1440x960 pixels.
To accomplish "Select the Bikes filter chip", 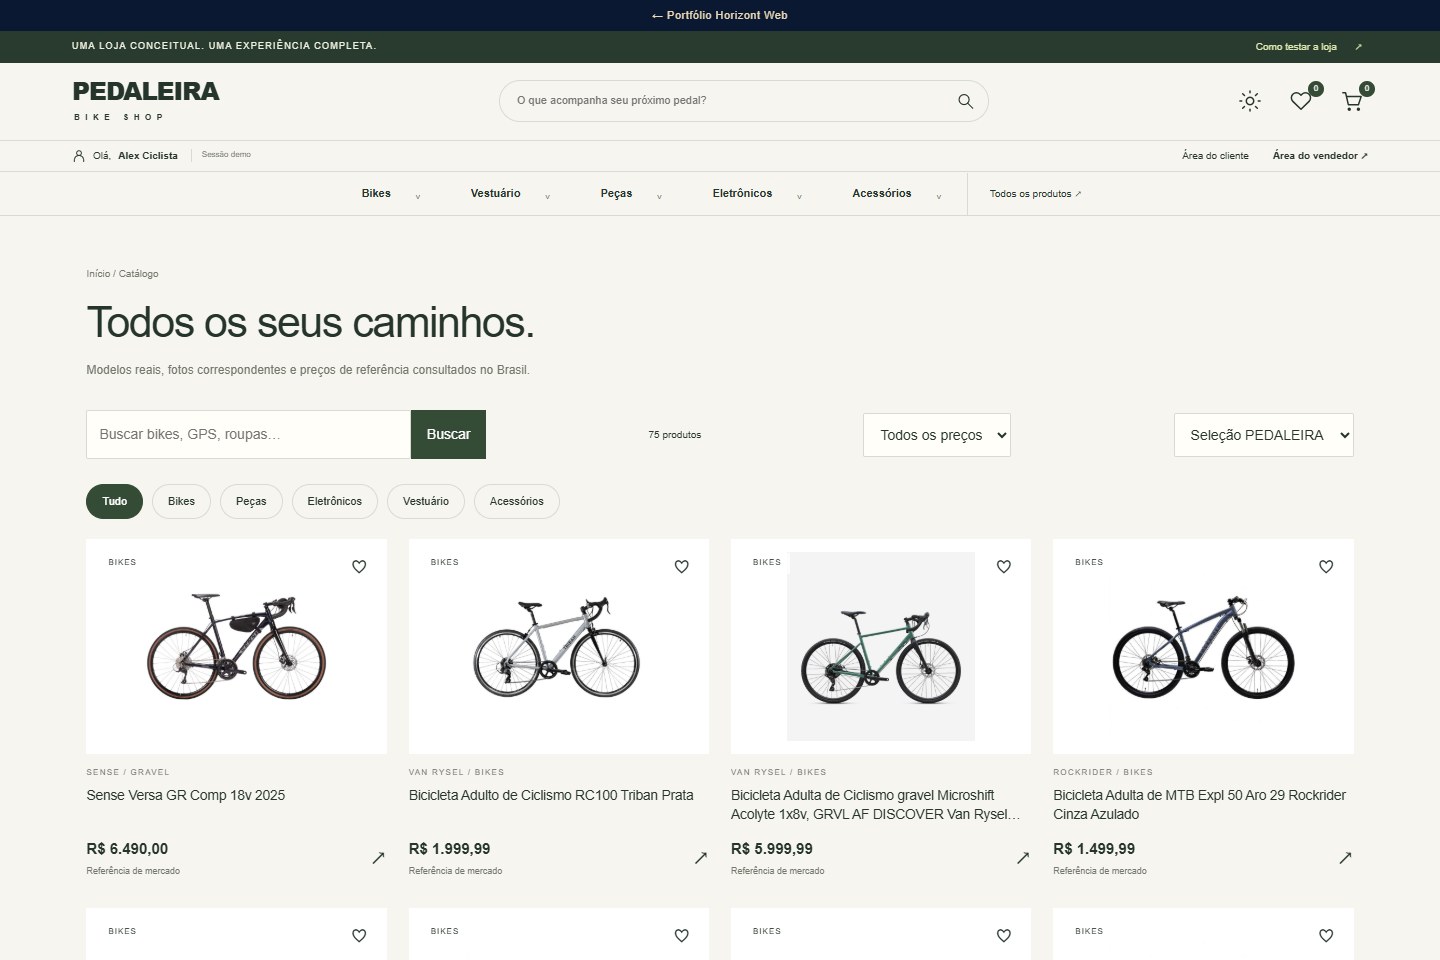I will coord(181,501).
